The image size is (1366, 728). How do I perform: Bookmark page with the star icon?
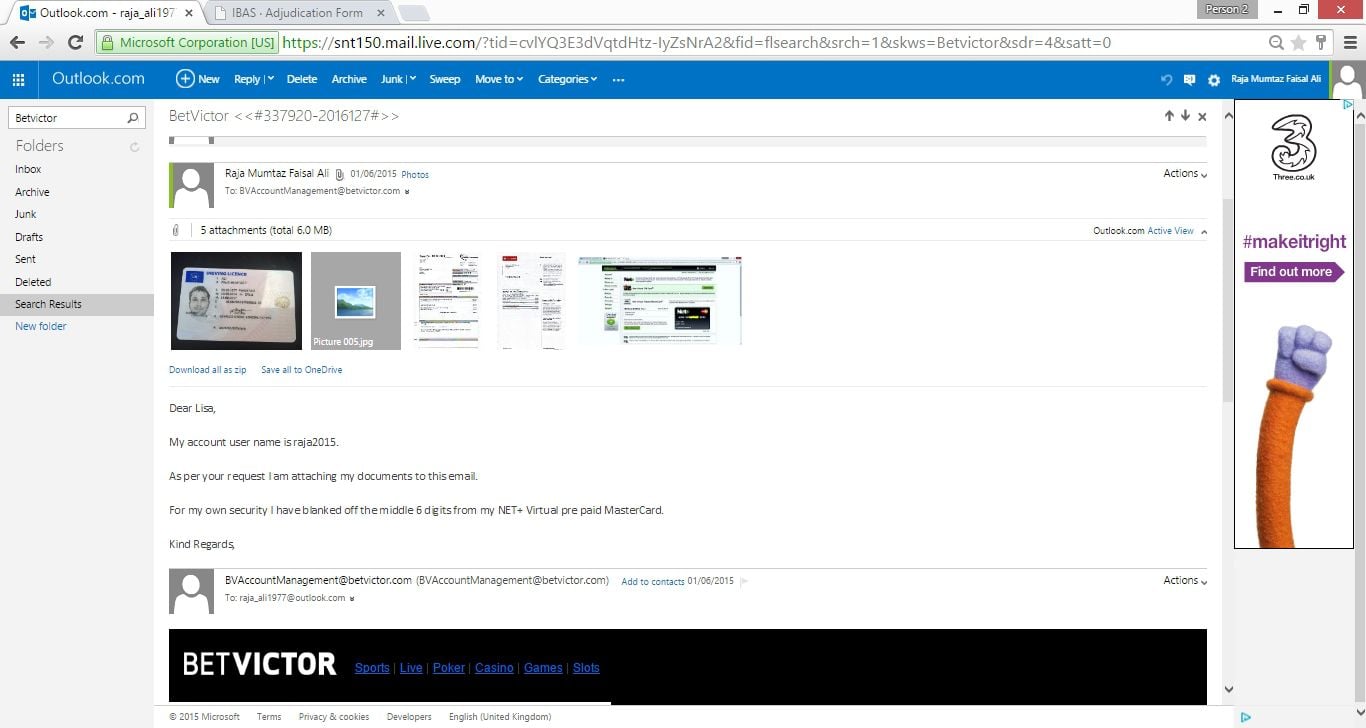click(1299, 42)
